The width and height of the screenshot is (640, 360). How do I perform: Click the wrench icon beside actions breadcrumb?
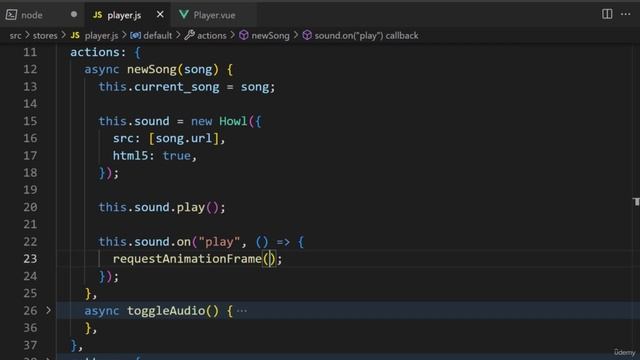(x=189, y=35)
